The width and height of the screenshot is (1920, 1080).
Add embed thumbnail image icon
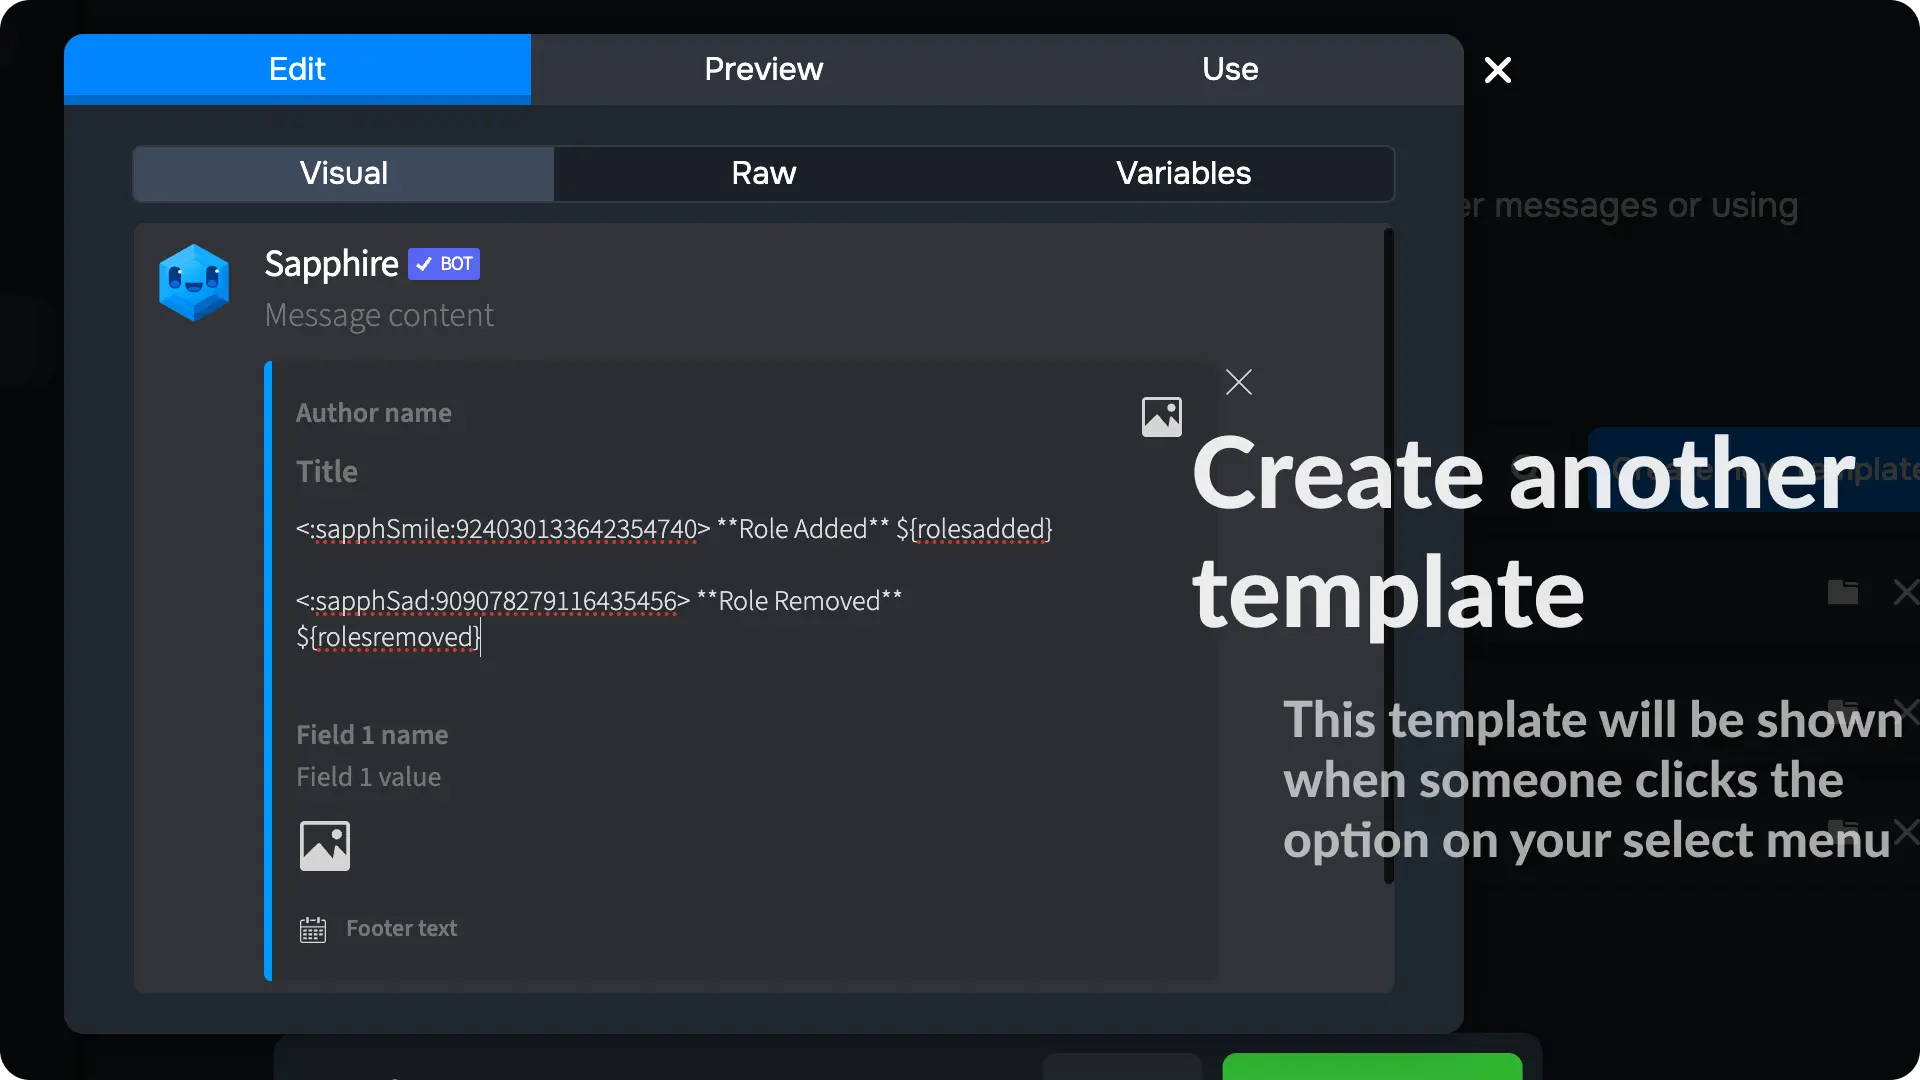[x=1162, y=417]
